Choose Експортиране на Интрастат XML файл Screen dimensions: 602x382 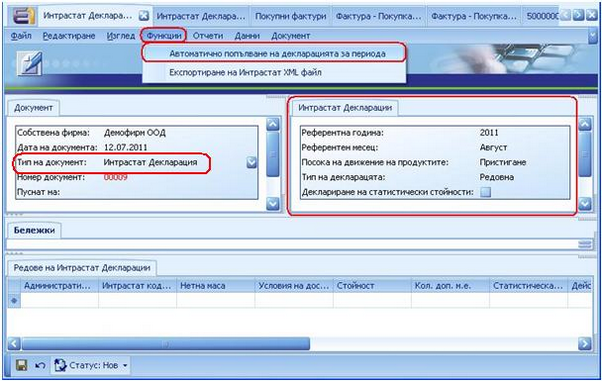(x=274, y=72)
